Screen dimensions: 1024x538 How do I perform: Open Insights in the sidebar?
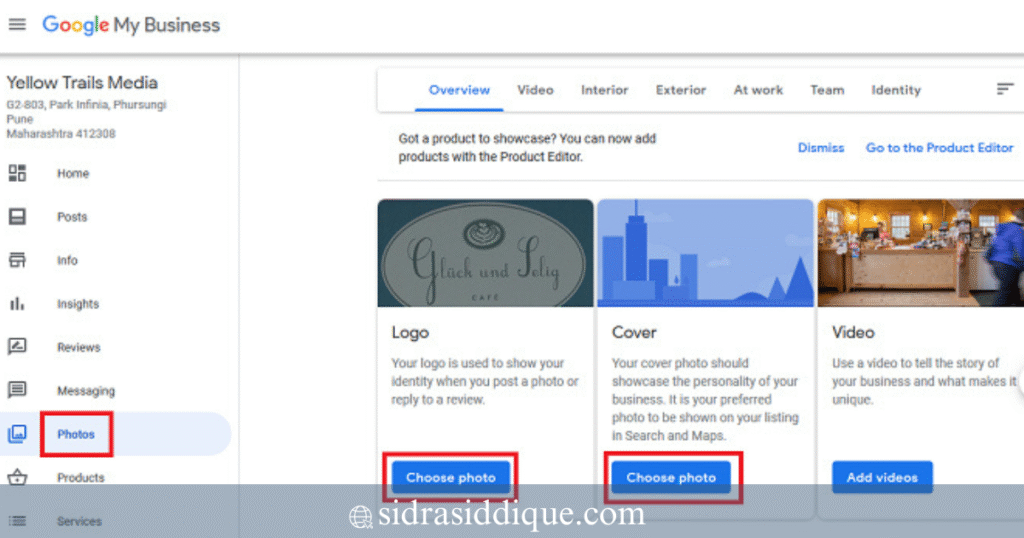[78, 304]
